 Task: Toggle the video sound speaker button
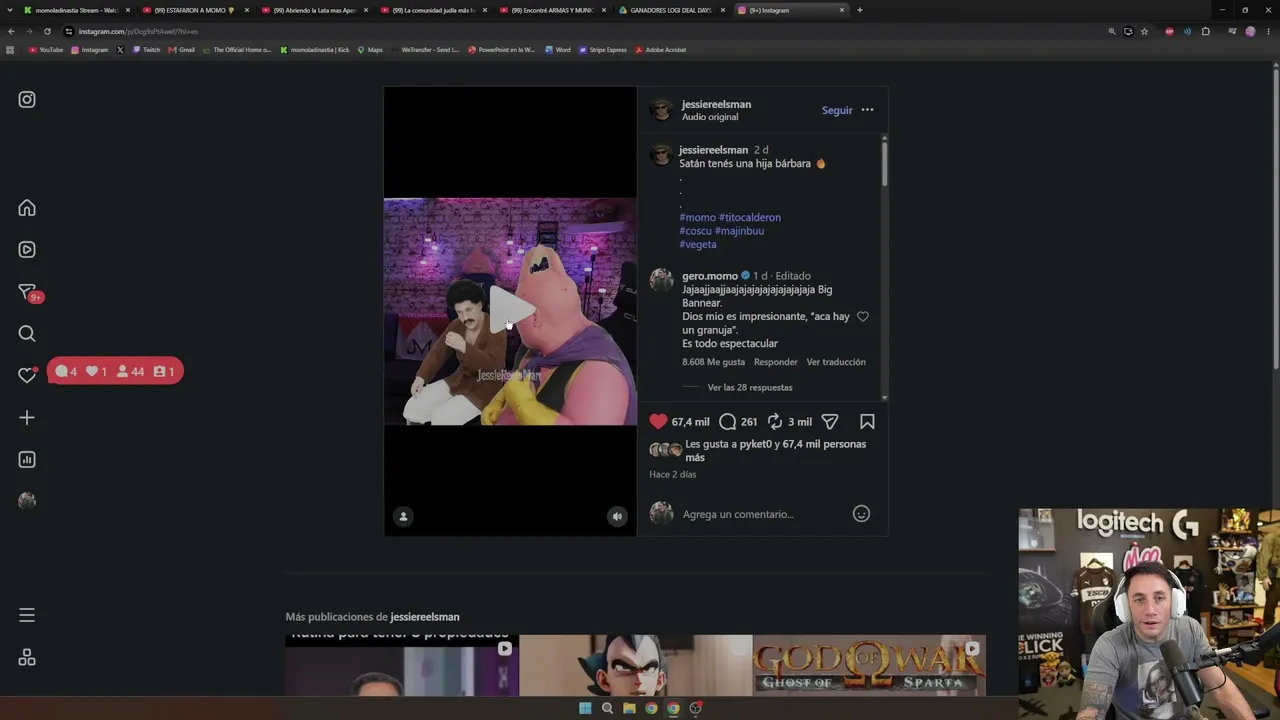[617, 516]
